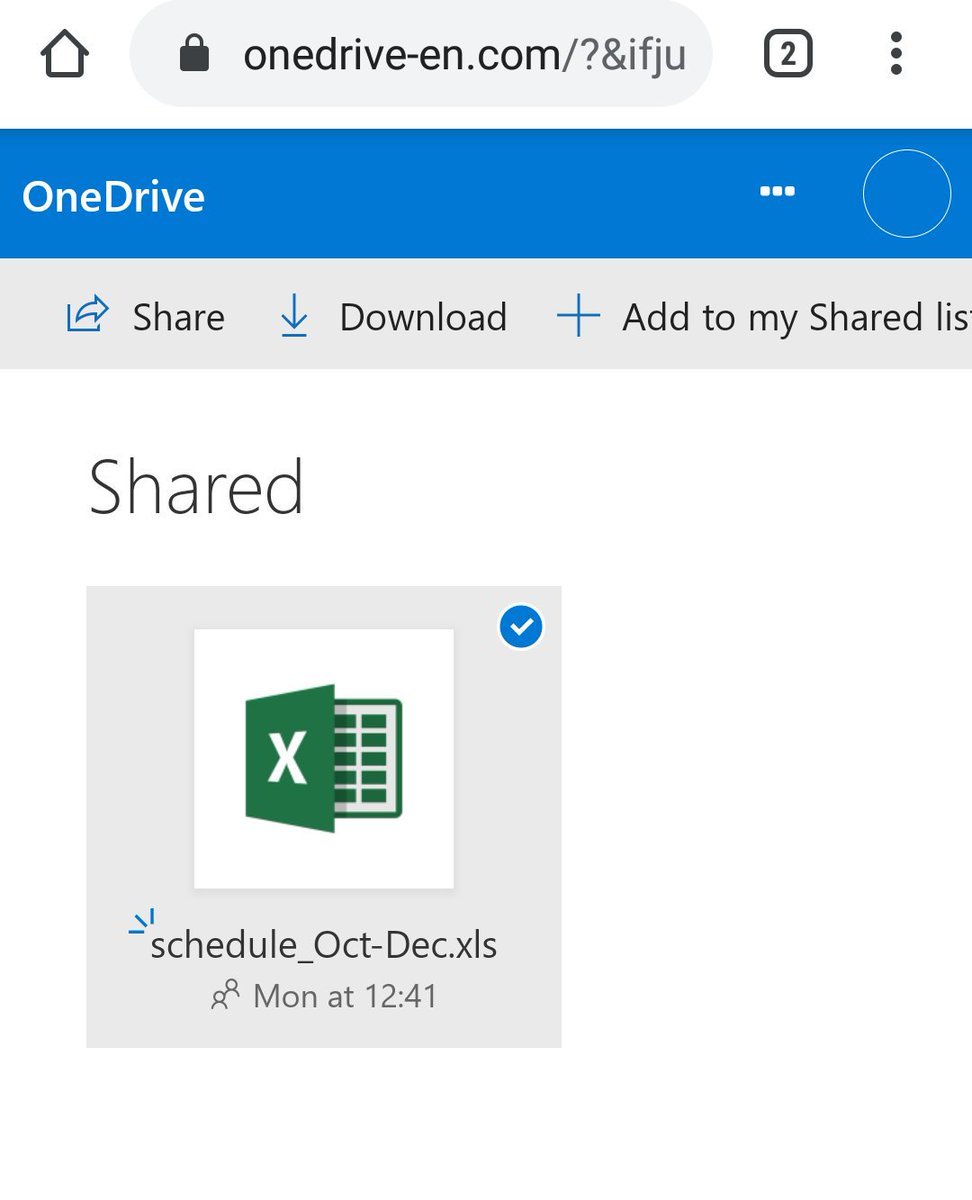Click the file name schedule_Oct-Dec.xls
Viewport: 972px width, 1200px height.
click(324, 944)
